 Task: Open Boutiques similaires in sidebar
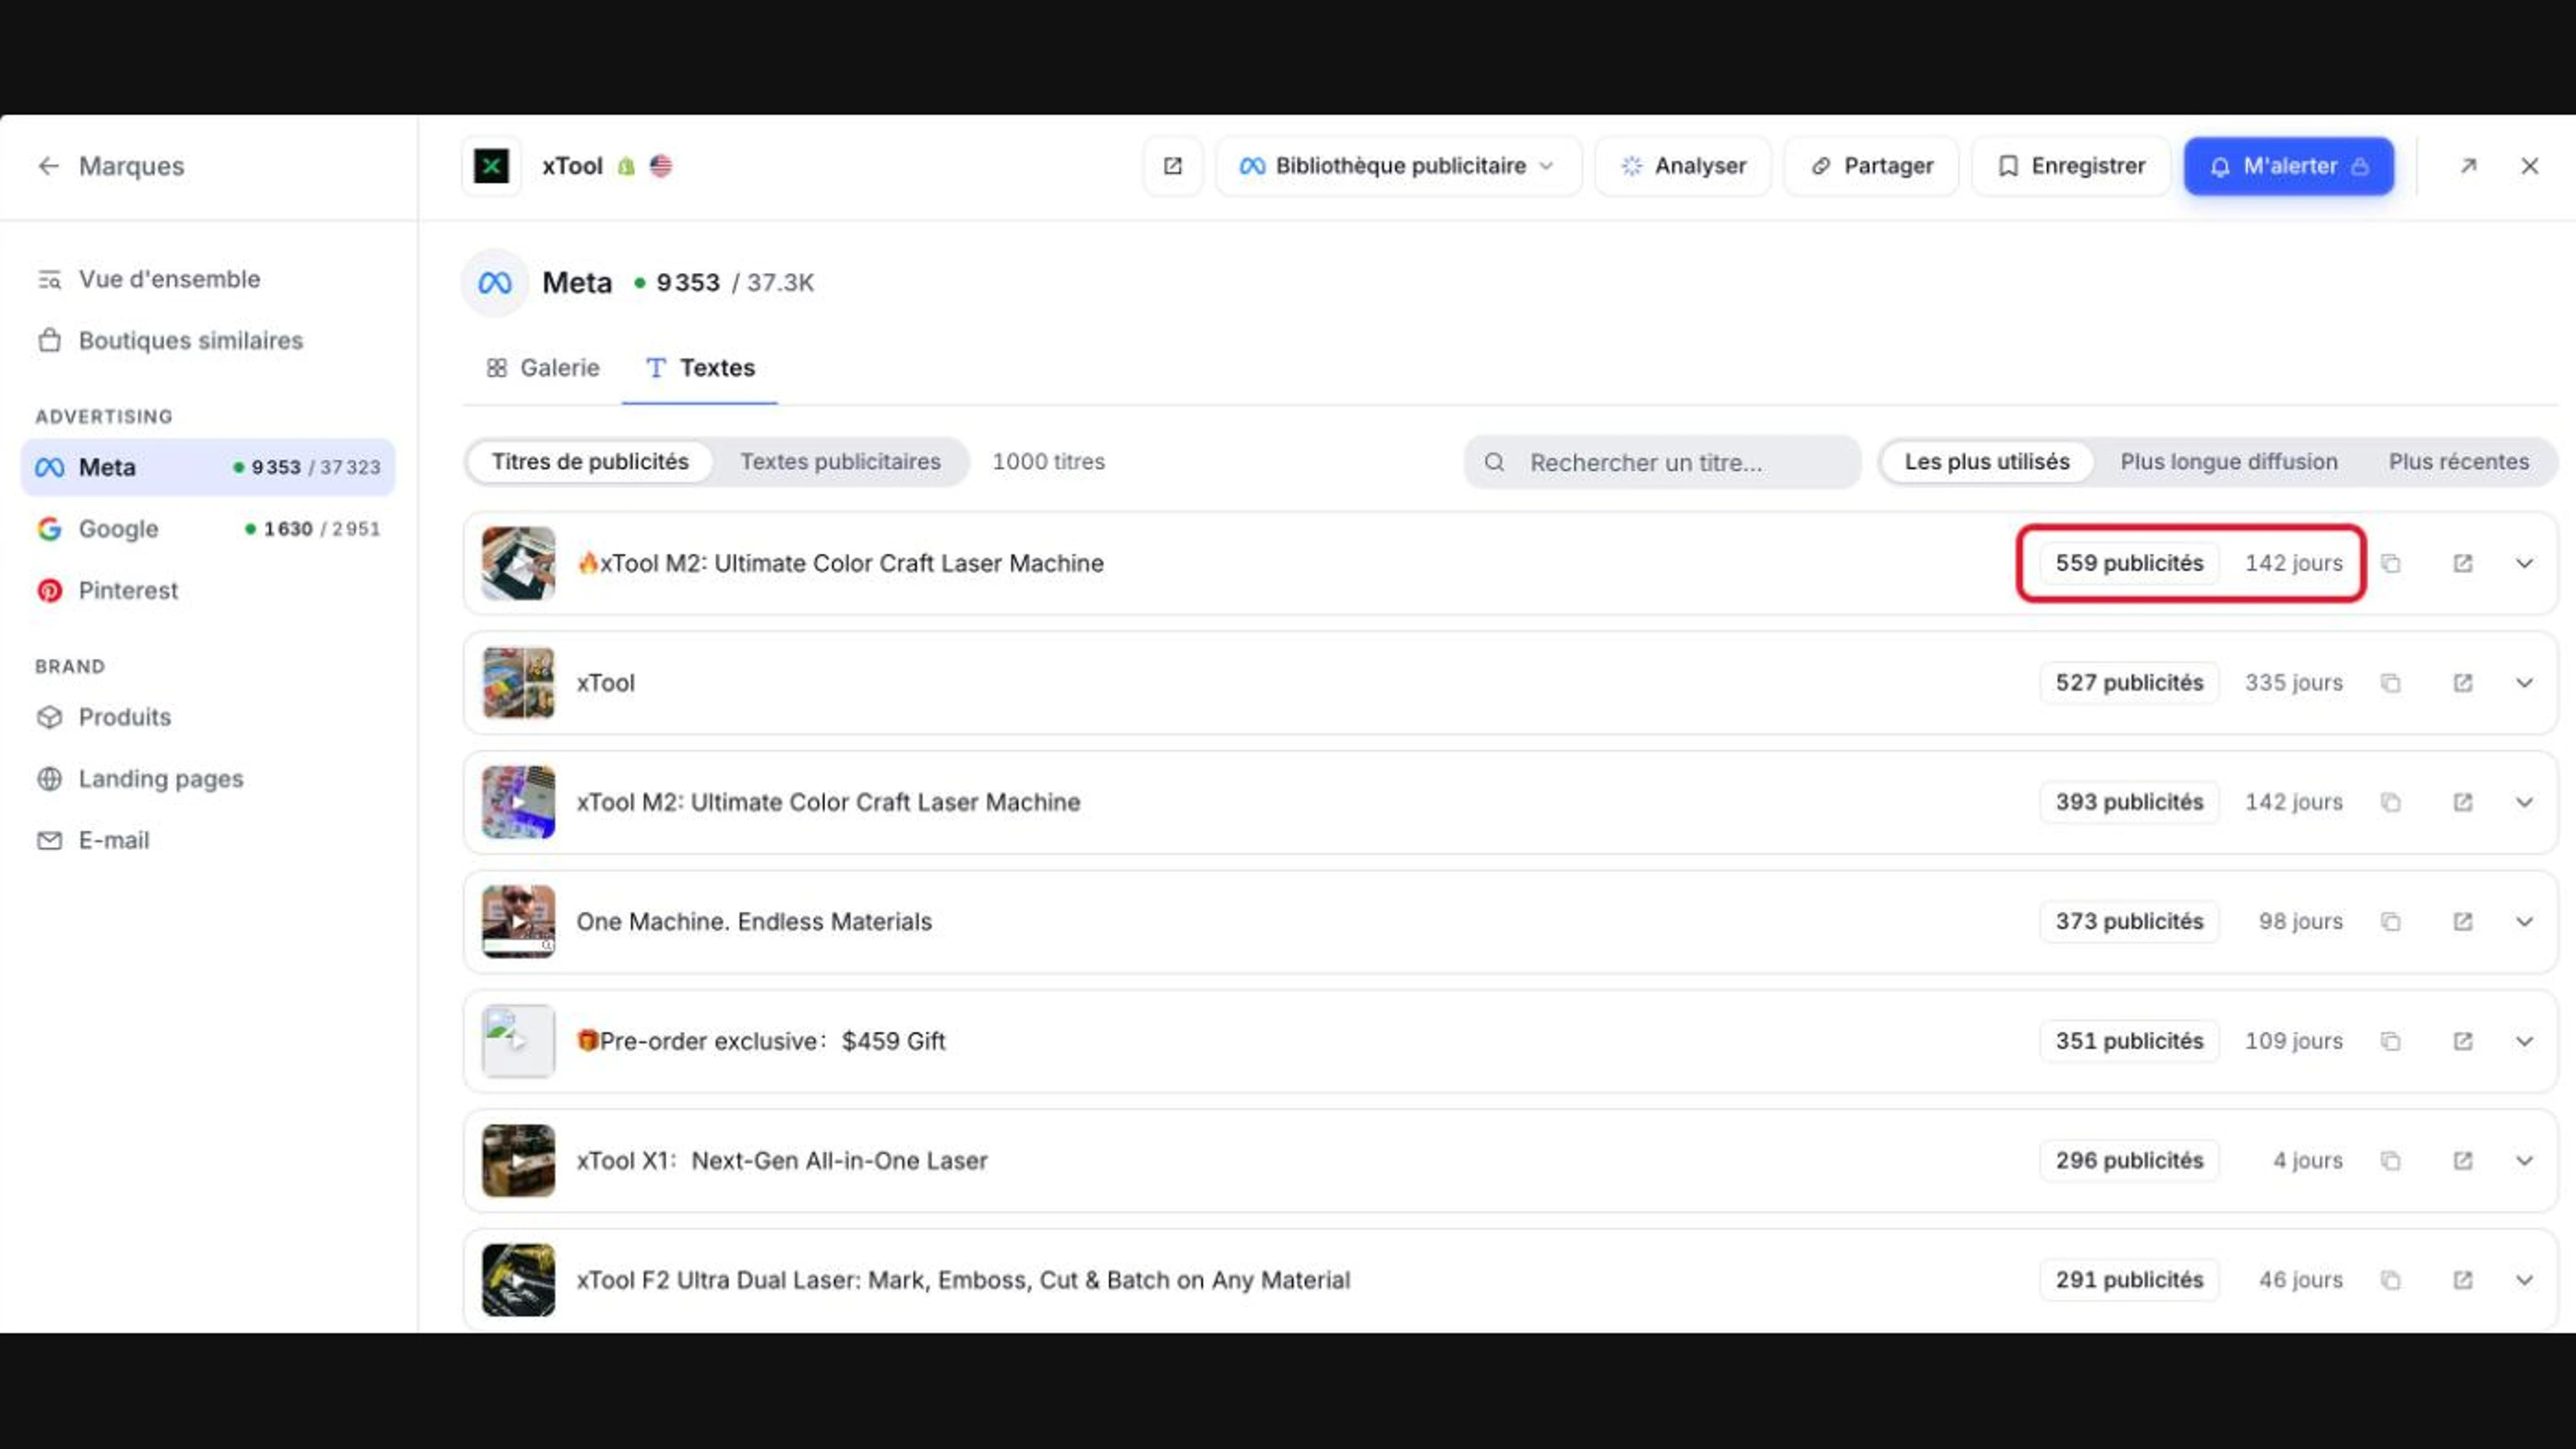170,341
